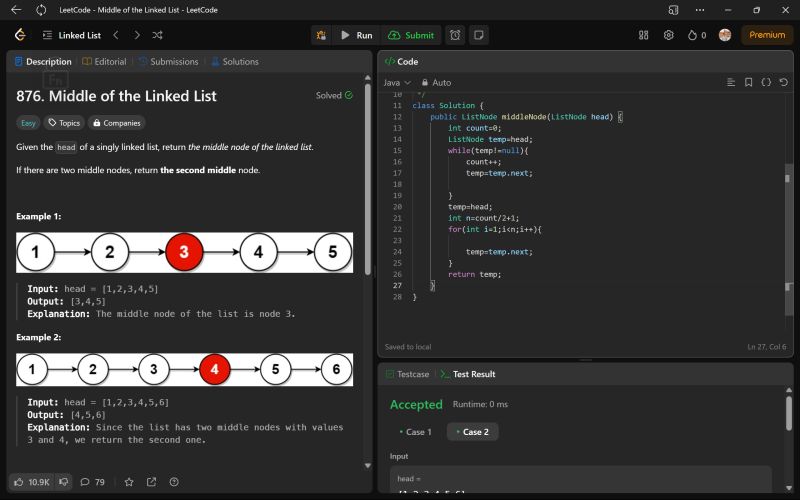The image size is (800, 500).
Task: Star this problem as favorite
Action: coord(128,482)
